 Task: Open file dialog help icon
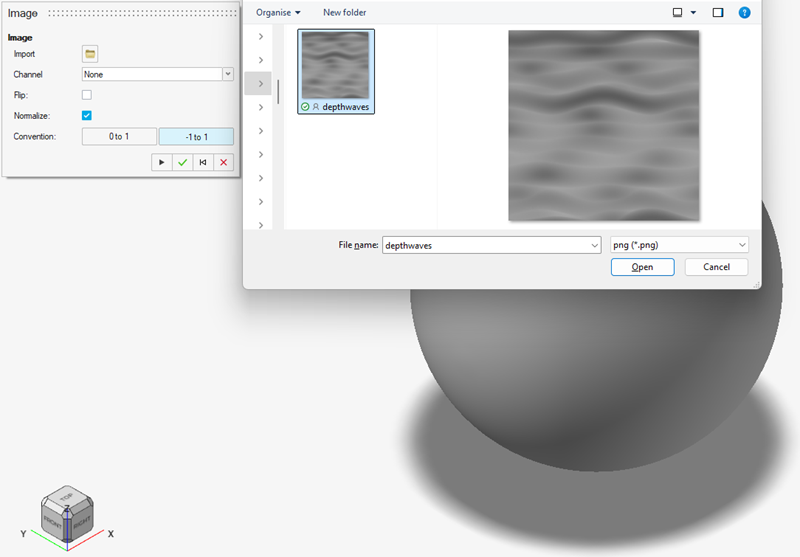pyautogui.click(x=744, y=12)
